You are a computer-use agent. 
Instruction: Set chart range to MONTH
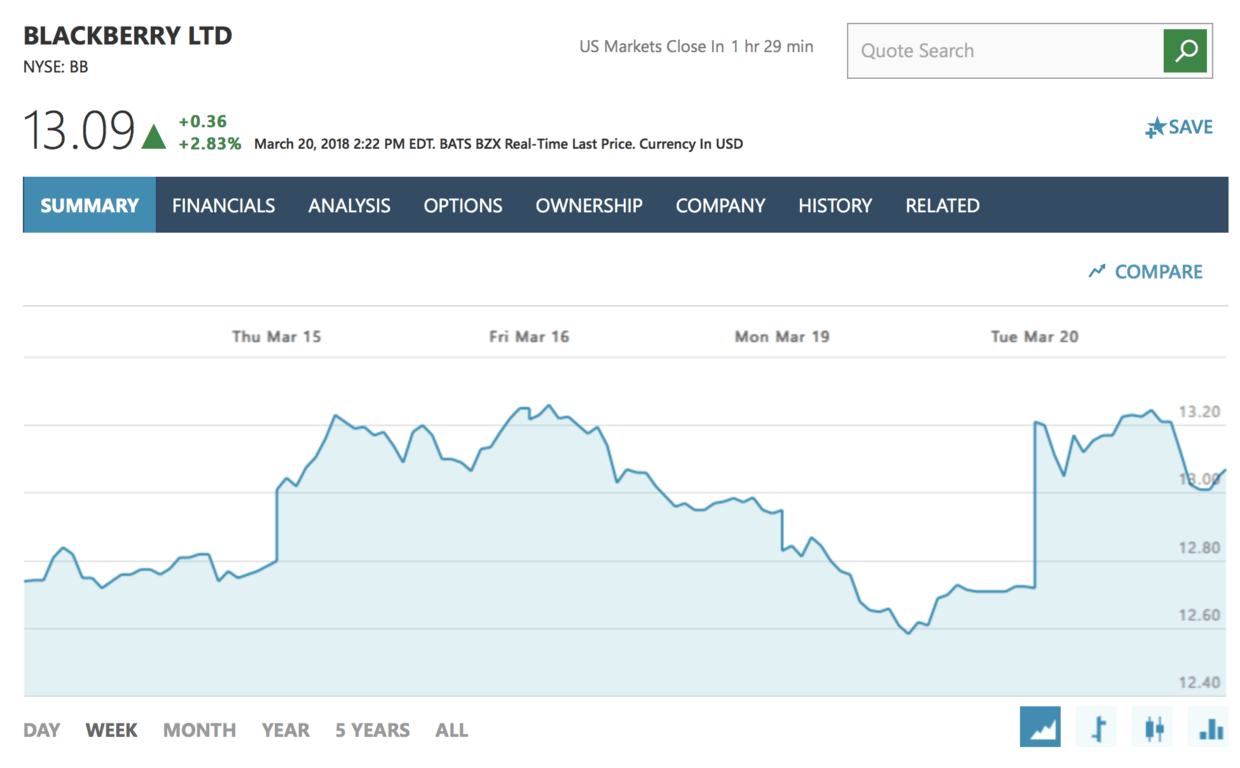tap(199, 730)
